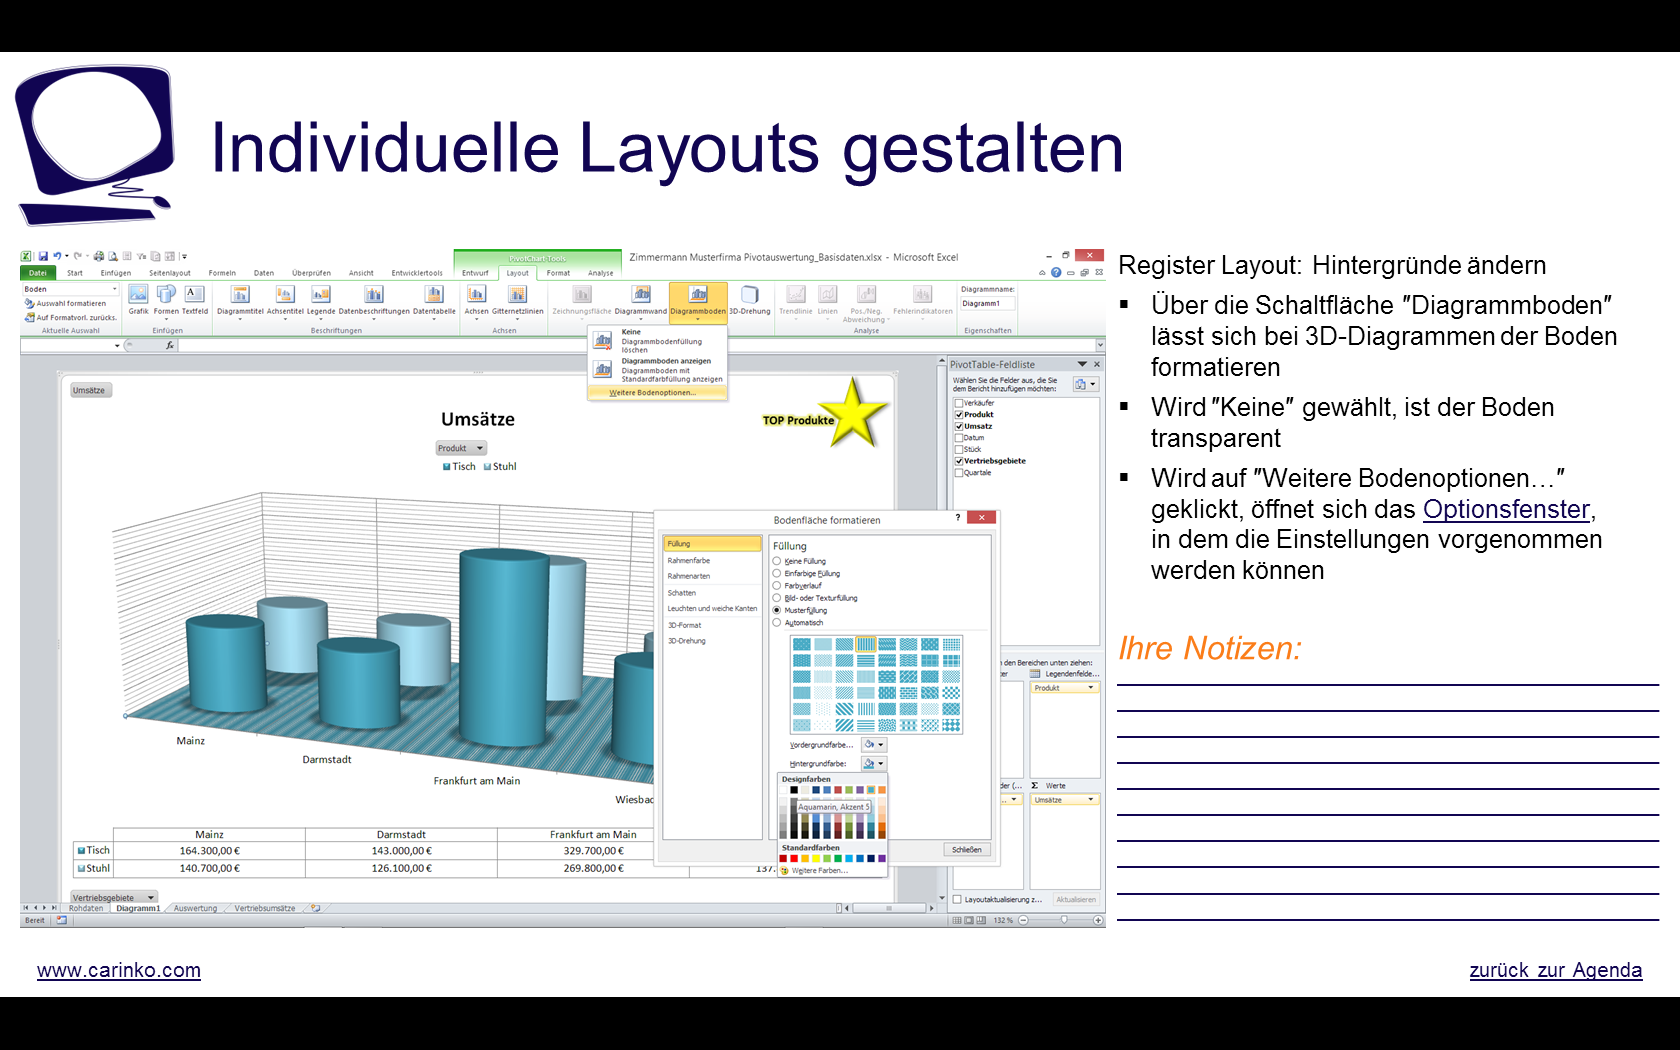Select the Keine Füllung radio button
Viewport: 1680px width, 1050px height.
point(777,562)
